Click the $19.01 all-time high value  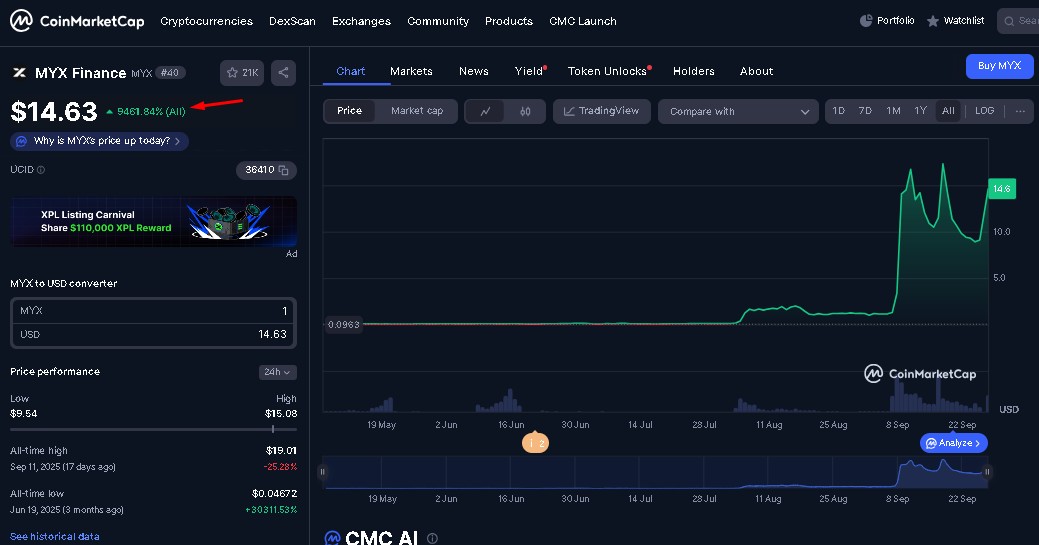coord(281,451)
